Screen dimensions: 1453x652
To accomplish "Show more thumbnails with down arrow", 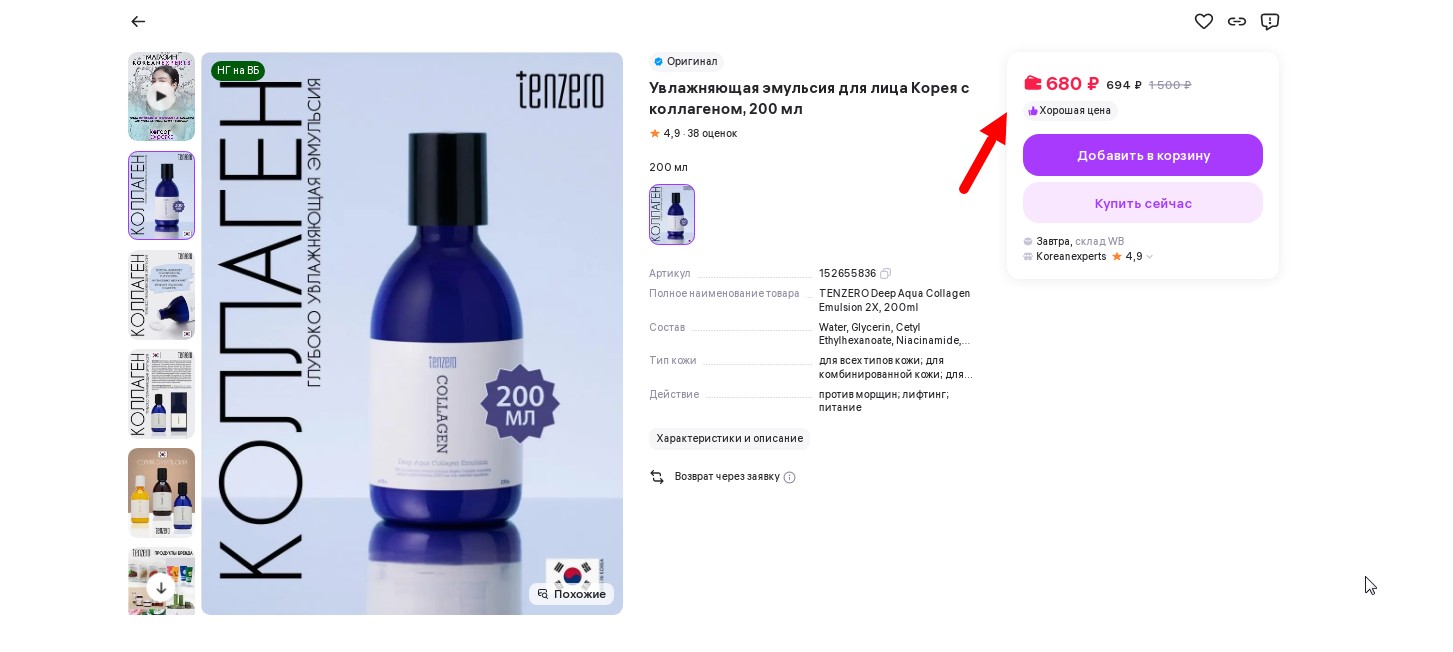I will point(161,587).
